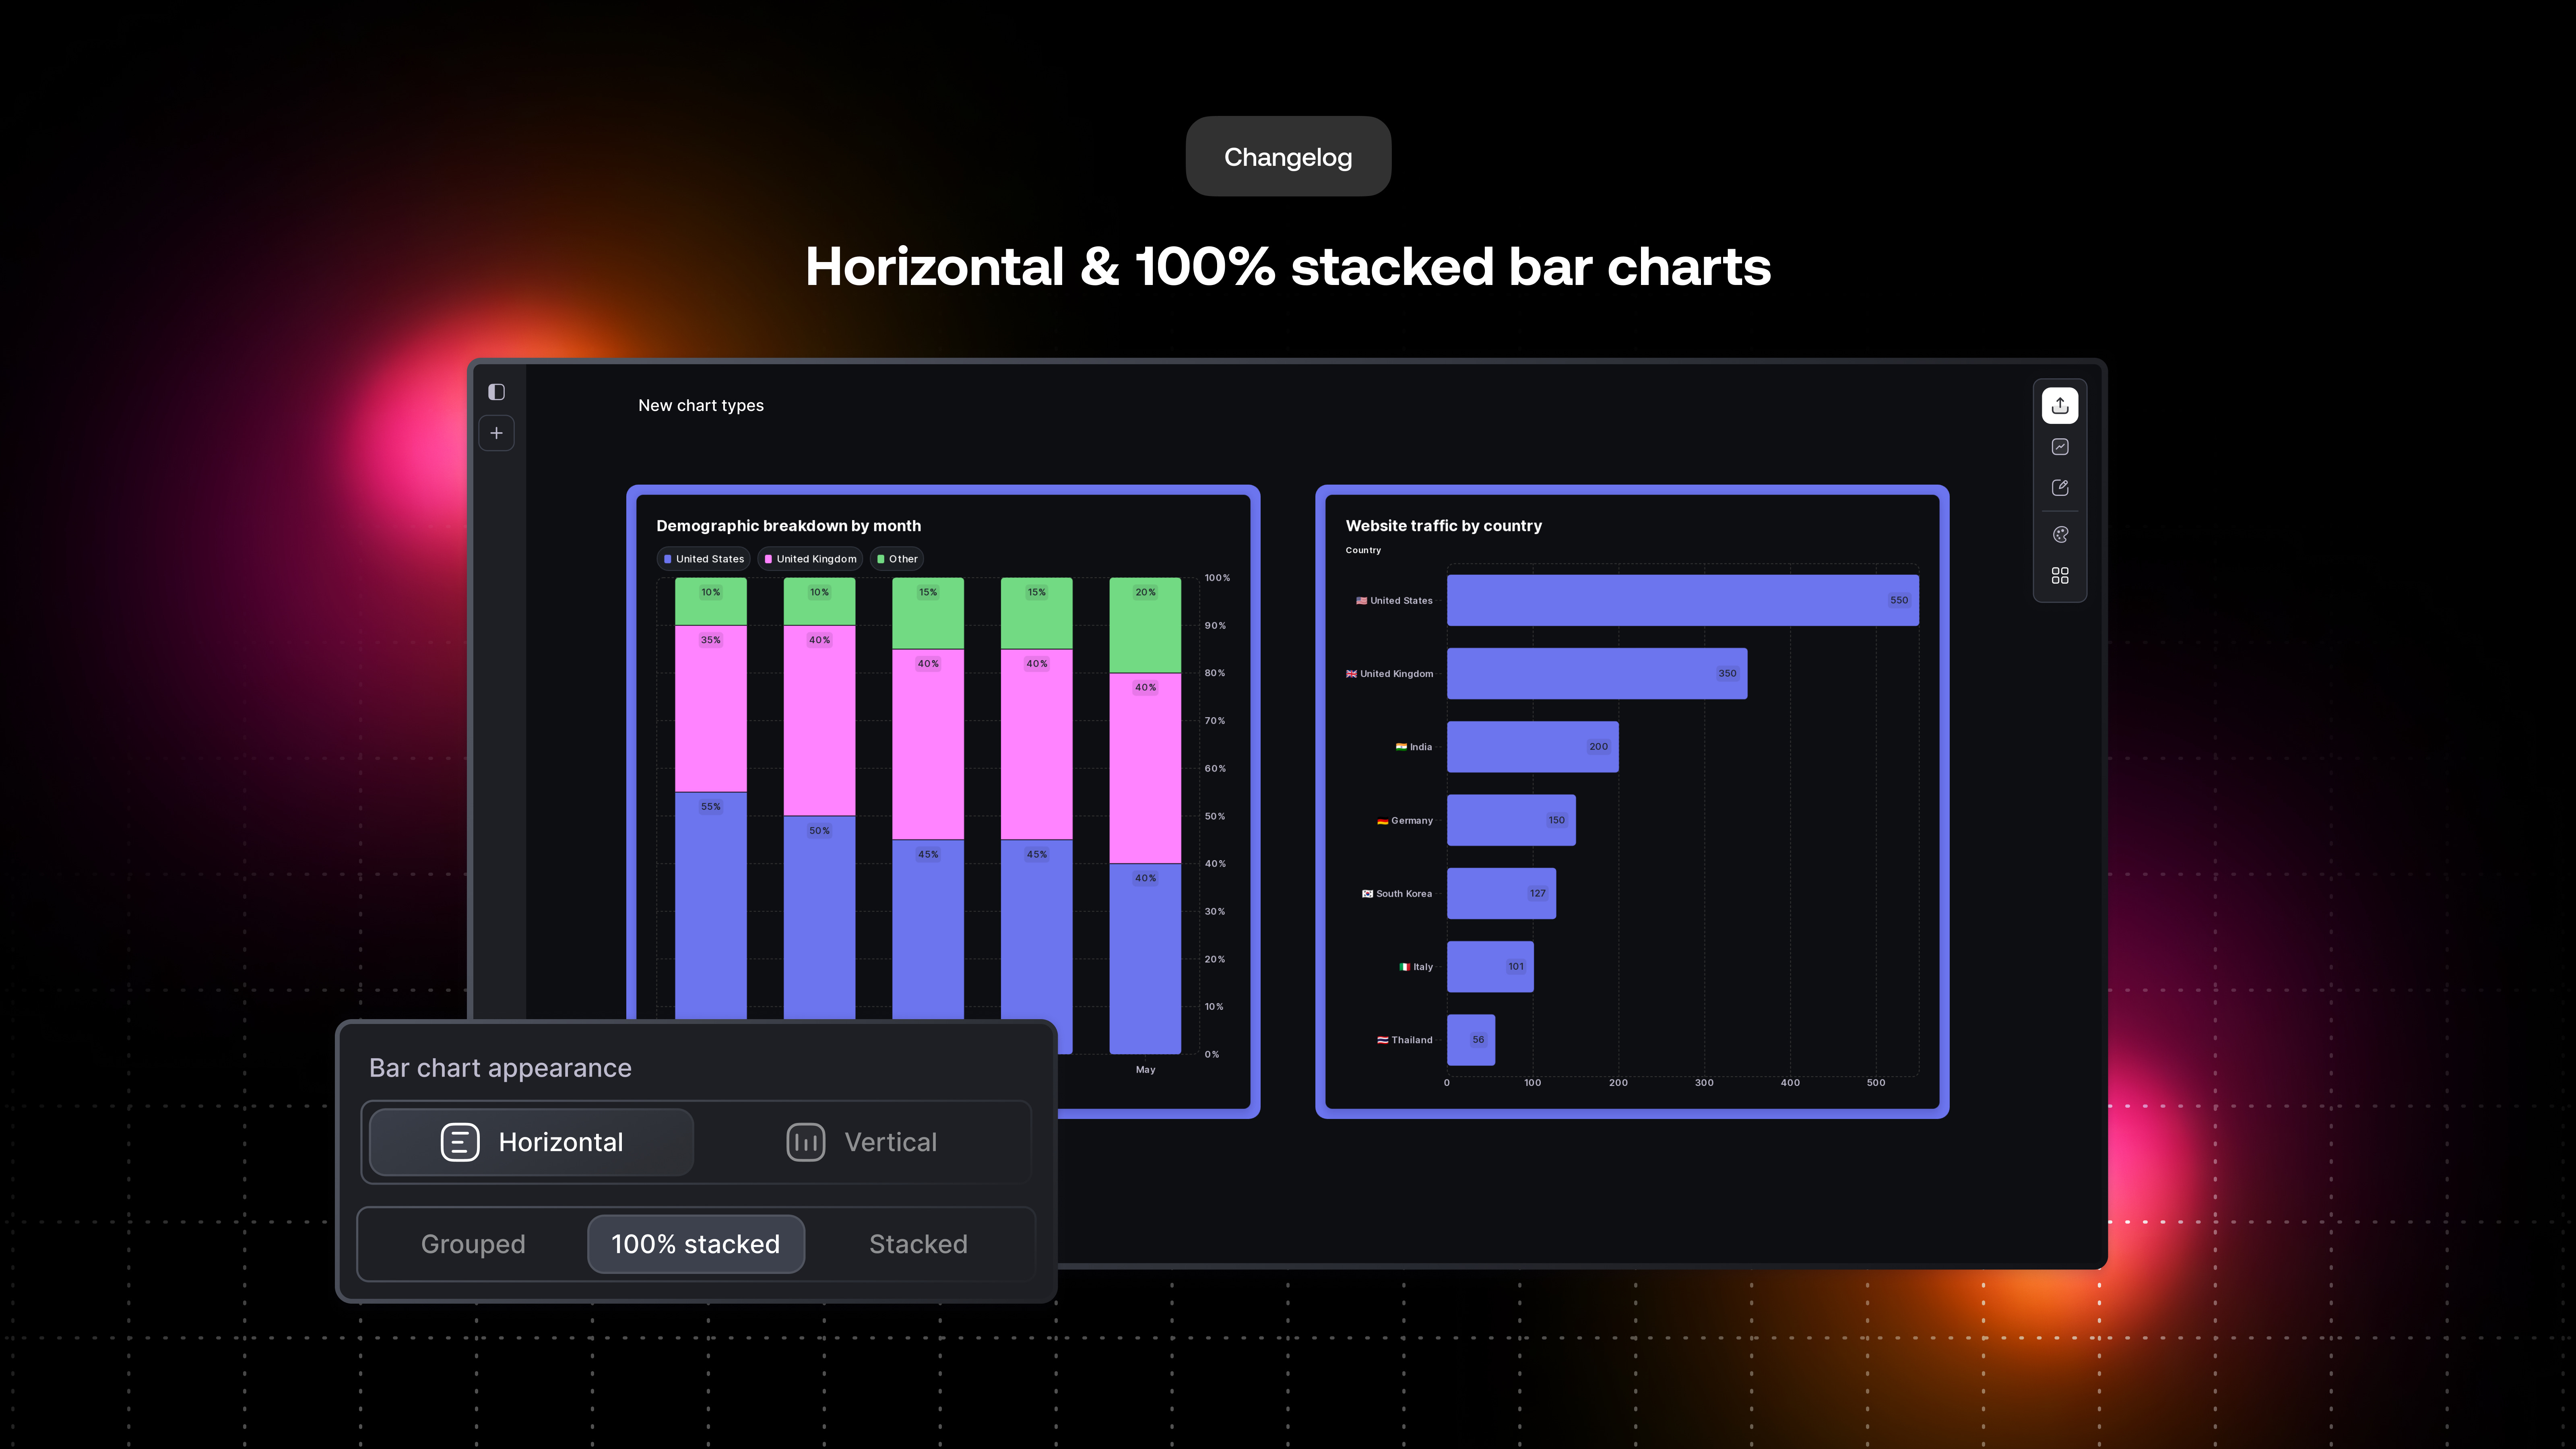
Task: Choose the 100% stacked option
Action: click(695, 1244)
